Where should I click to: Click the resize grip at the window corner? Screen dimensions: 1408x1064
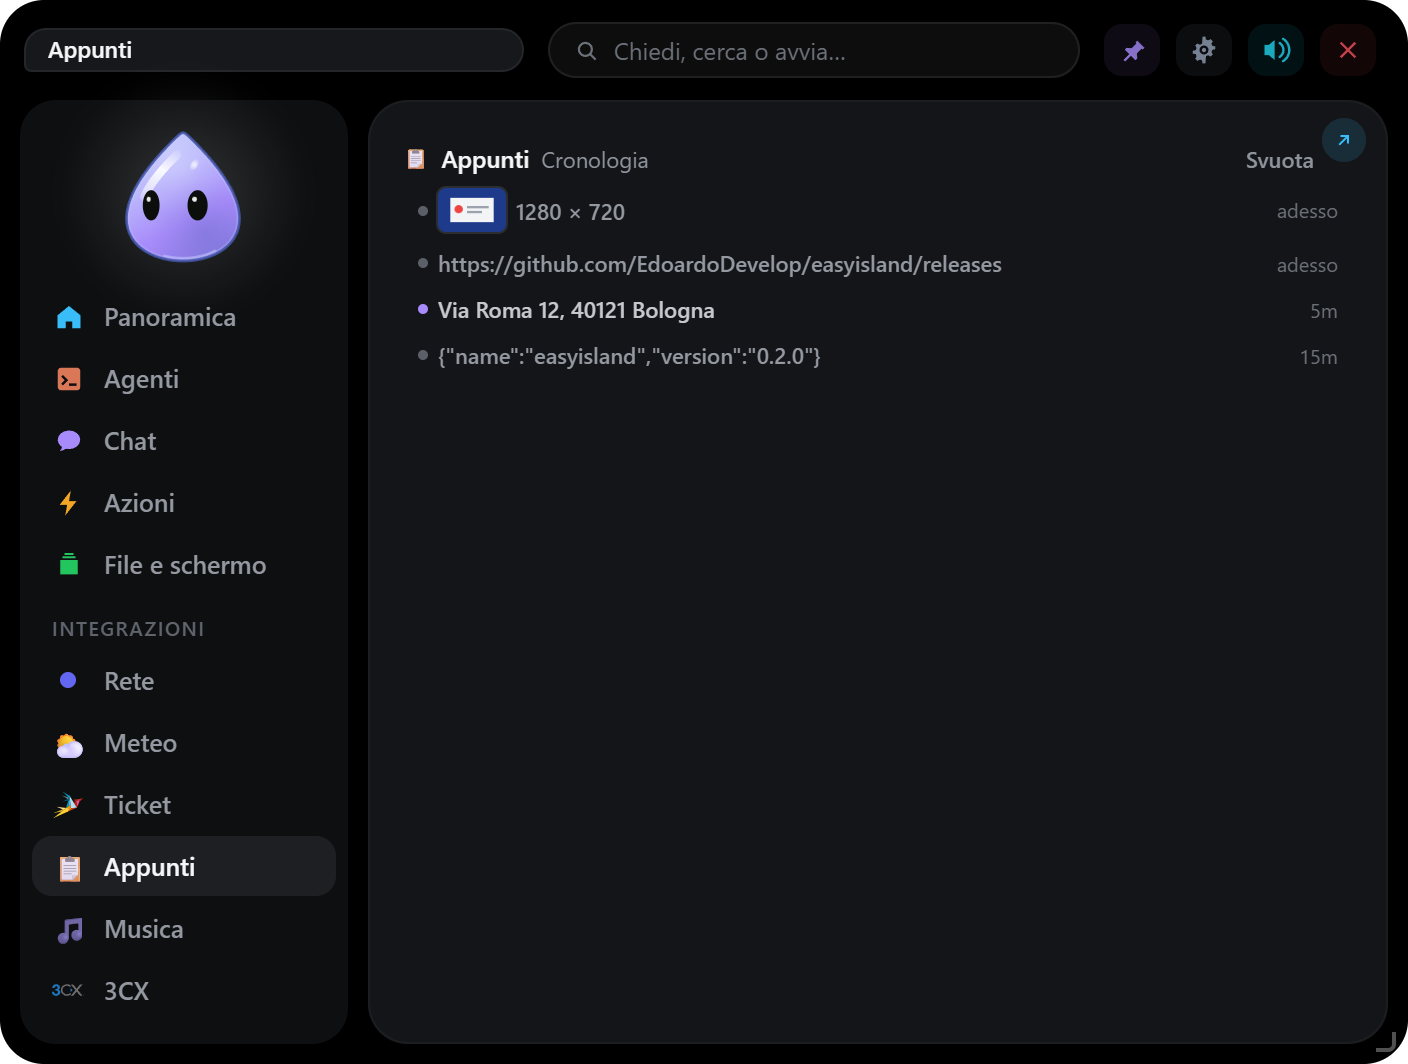point(1386,1042)
